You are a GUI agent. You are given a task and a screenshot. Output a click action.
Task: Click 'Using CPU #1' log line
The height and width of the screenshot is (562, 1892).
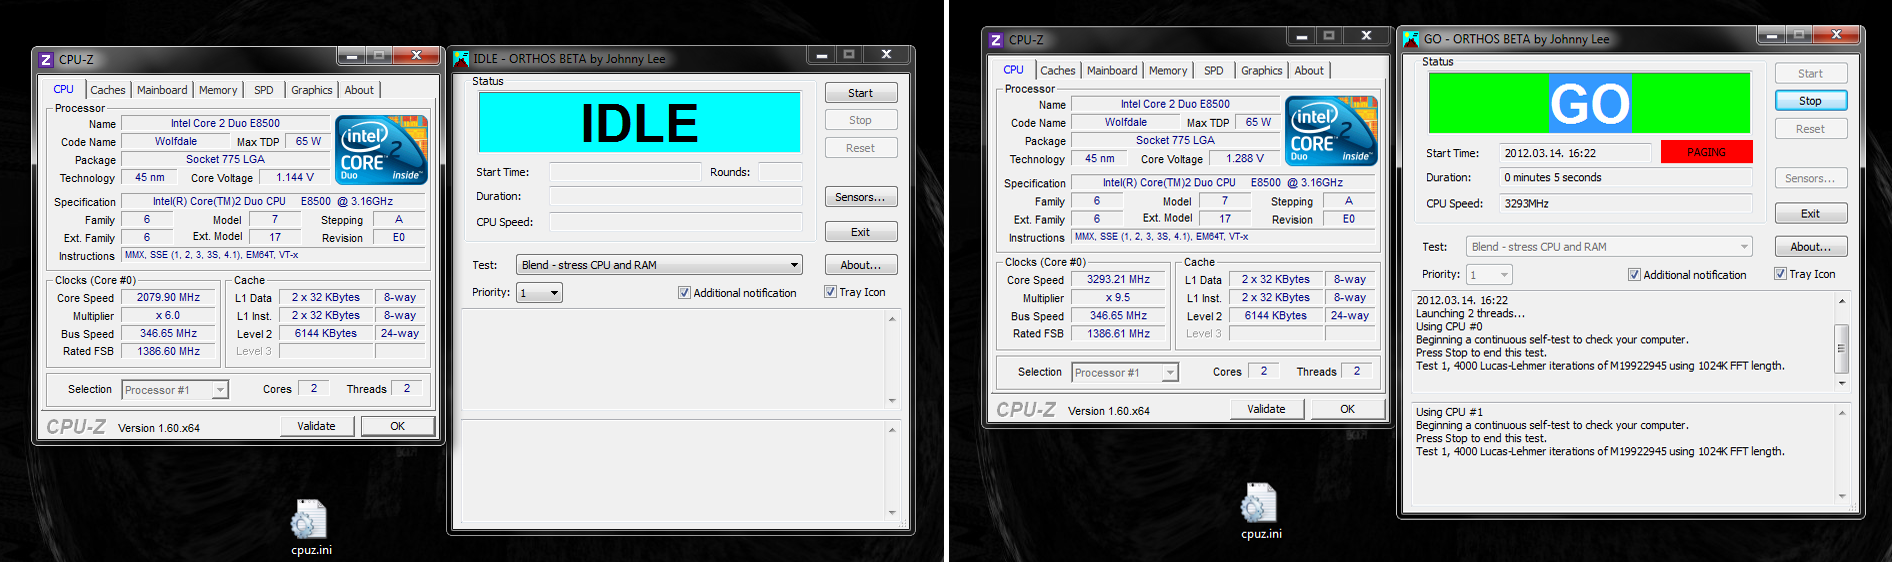(1449, 412)
